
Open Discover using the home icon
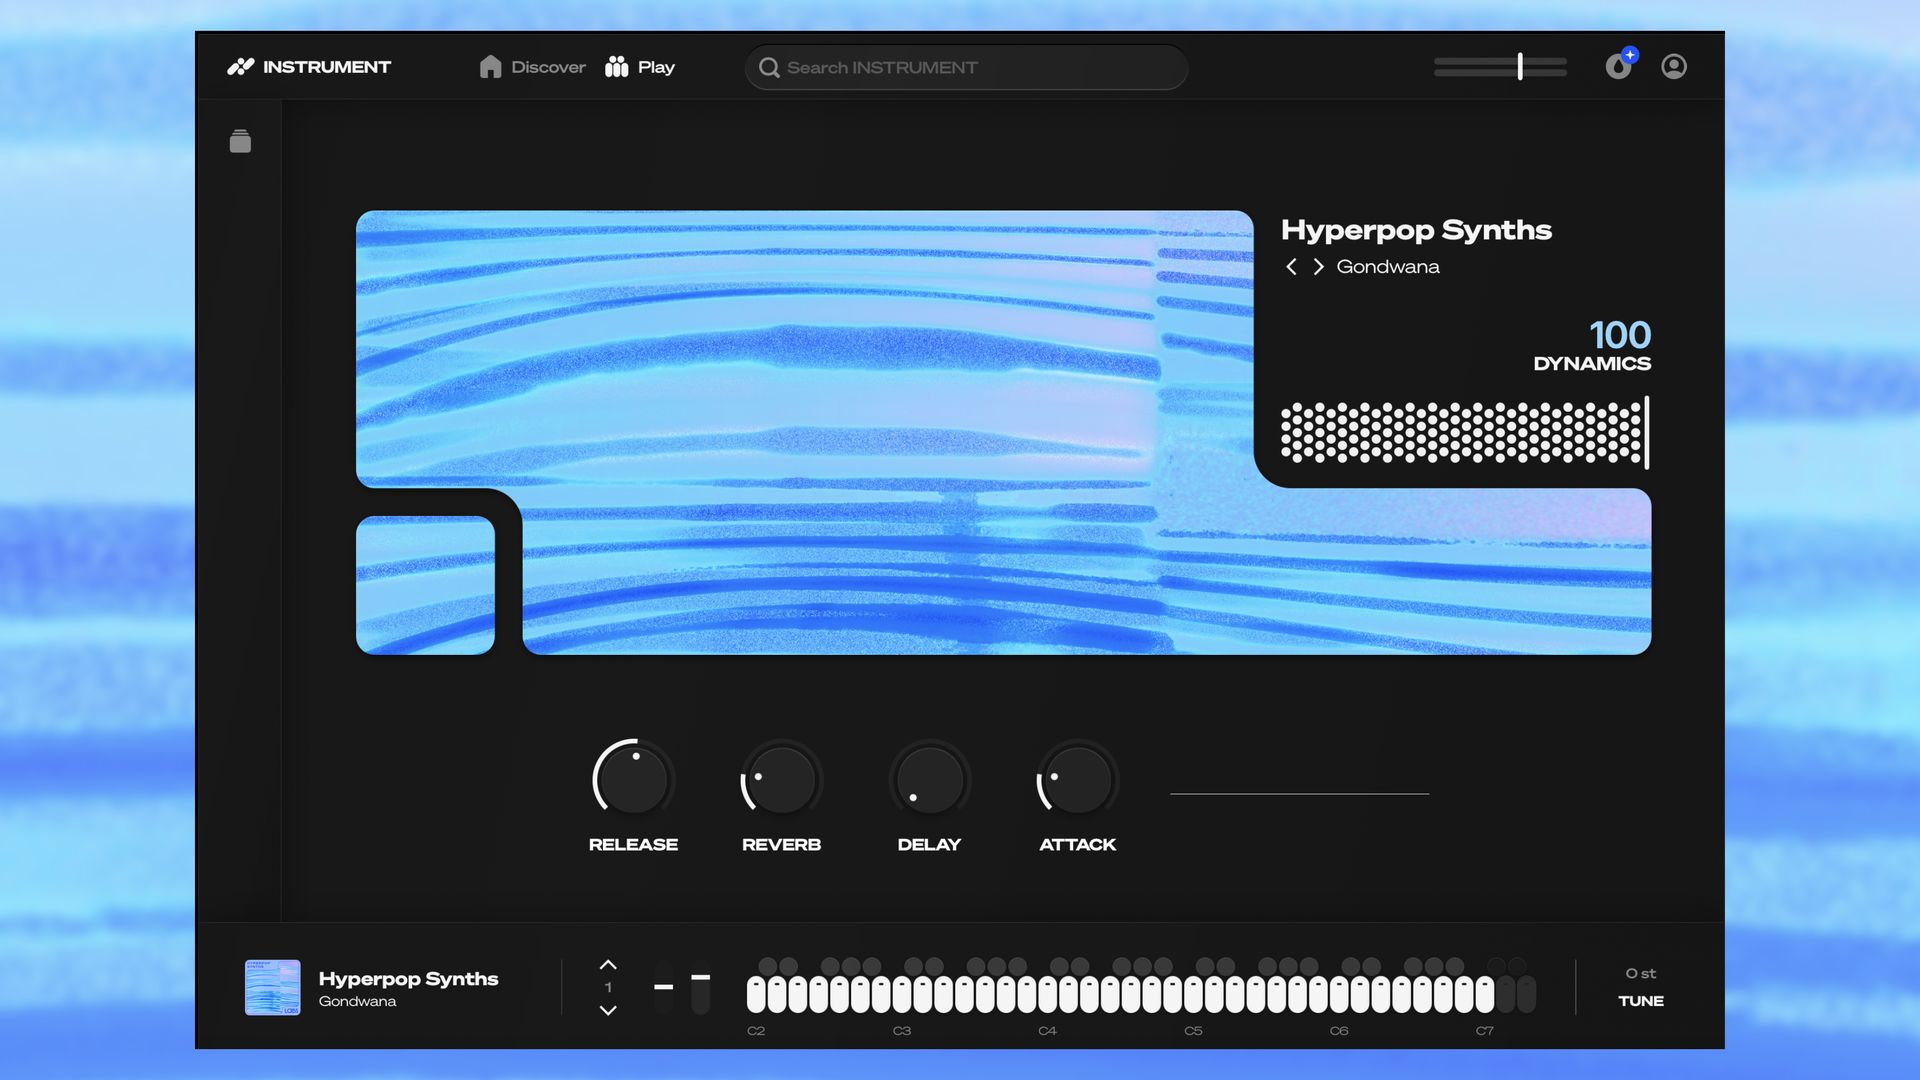coord(490,66)
